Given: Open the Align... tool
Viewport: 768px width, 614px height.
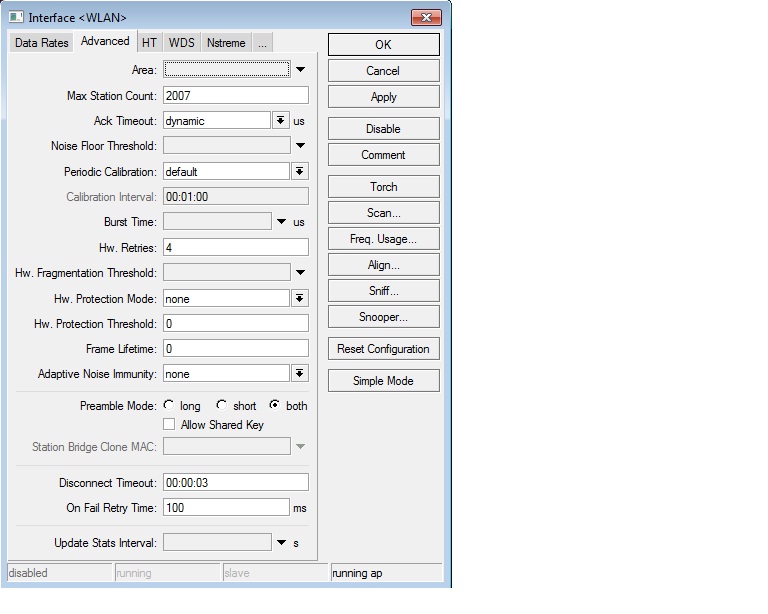Looking at the screenshot, I should [x=384, y=265].
